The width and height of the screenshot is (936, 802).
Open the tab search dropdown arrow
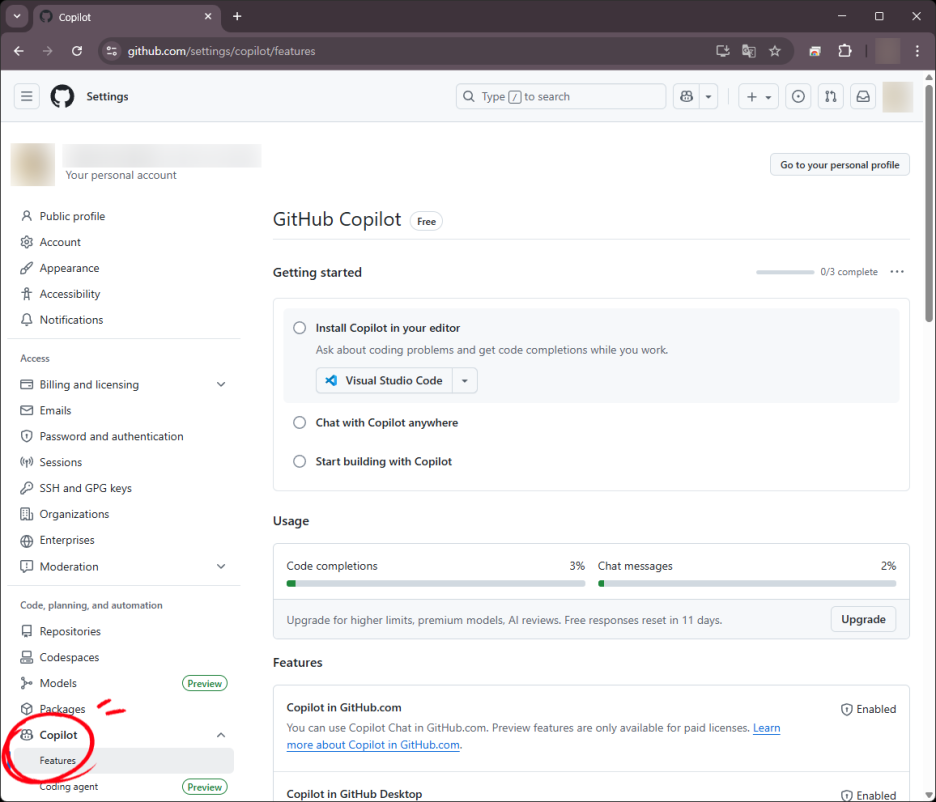click(x=17, y=17)
